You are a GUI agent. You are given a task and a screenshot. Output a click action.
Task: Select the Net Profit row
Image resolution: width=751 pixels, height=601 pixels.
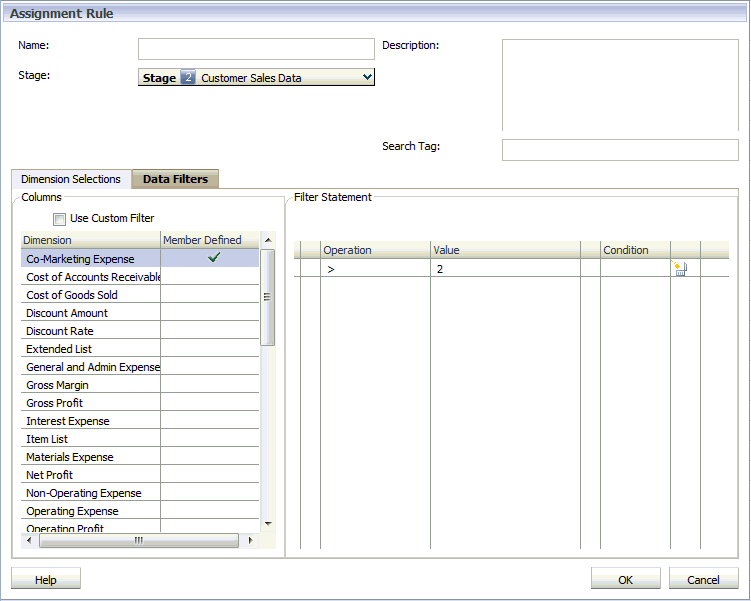pyautogui.click(x=140, y=475)
